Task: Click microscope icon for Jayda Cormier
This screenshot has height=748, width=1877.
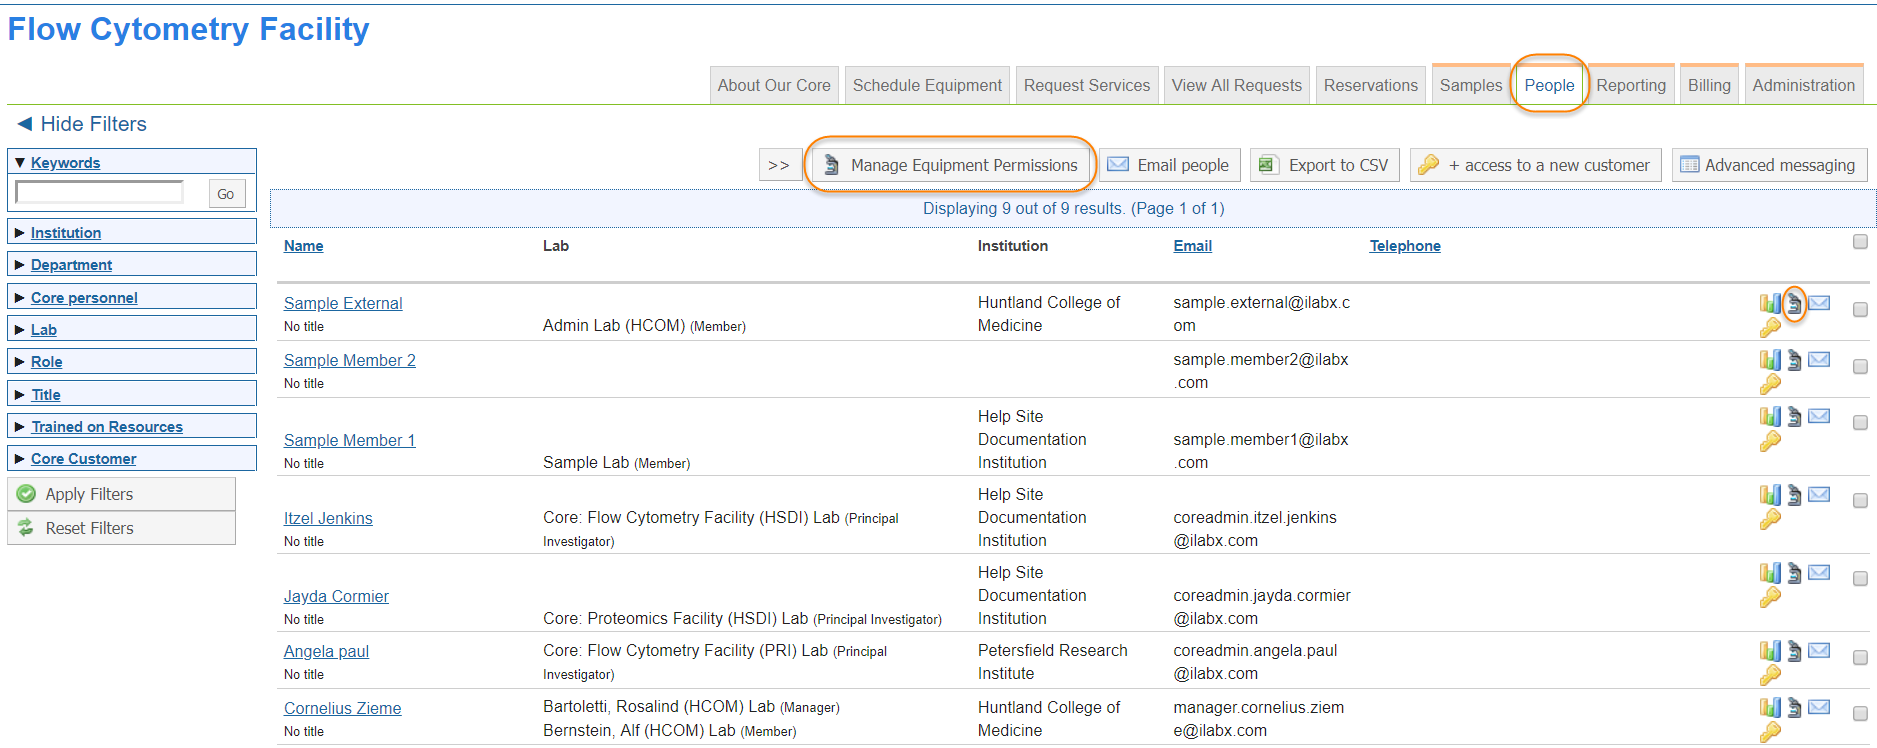Action: point(1794,573)
